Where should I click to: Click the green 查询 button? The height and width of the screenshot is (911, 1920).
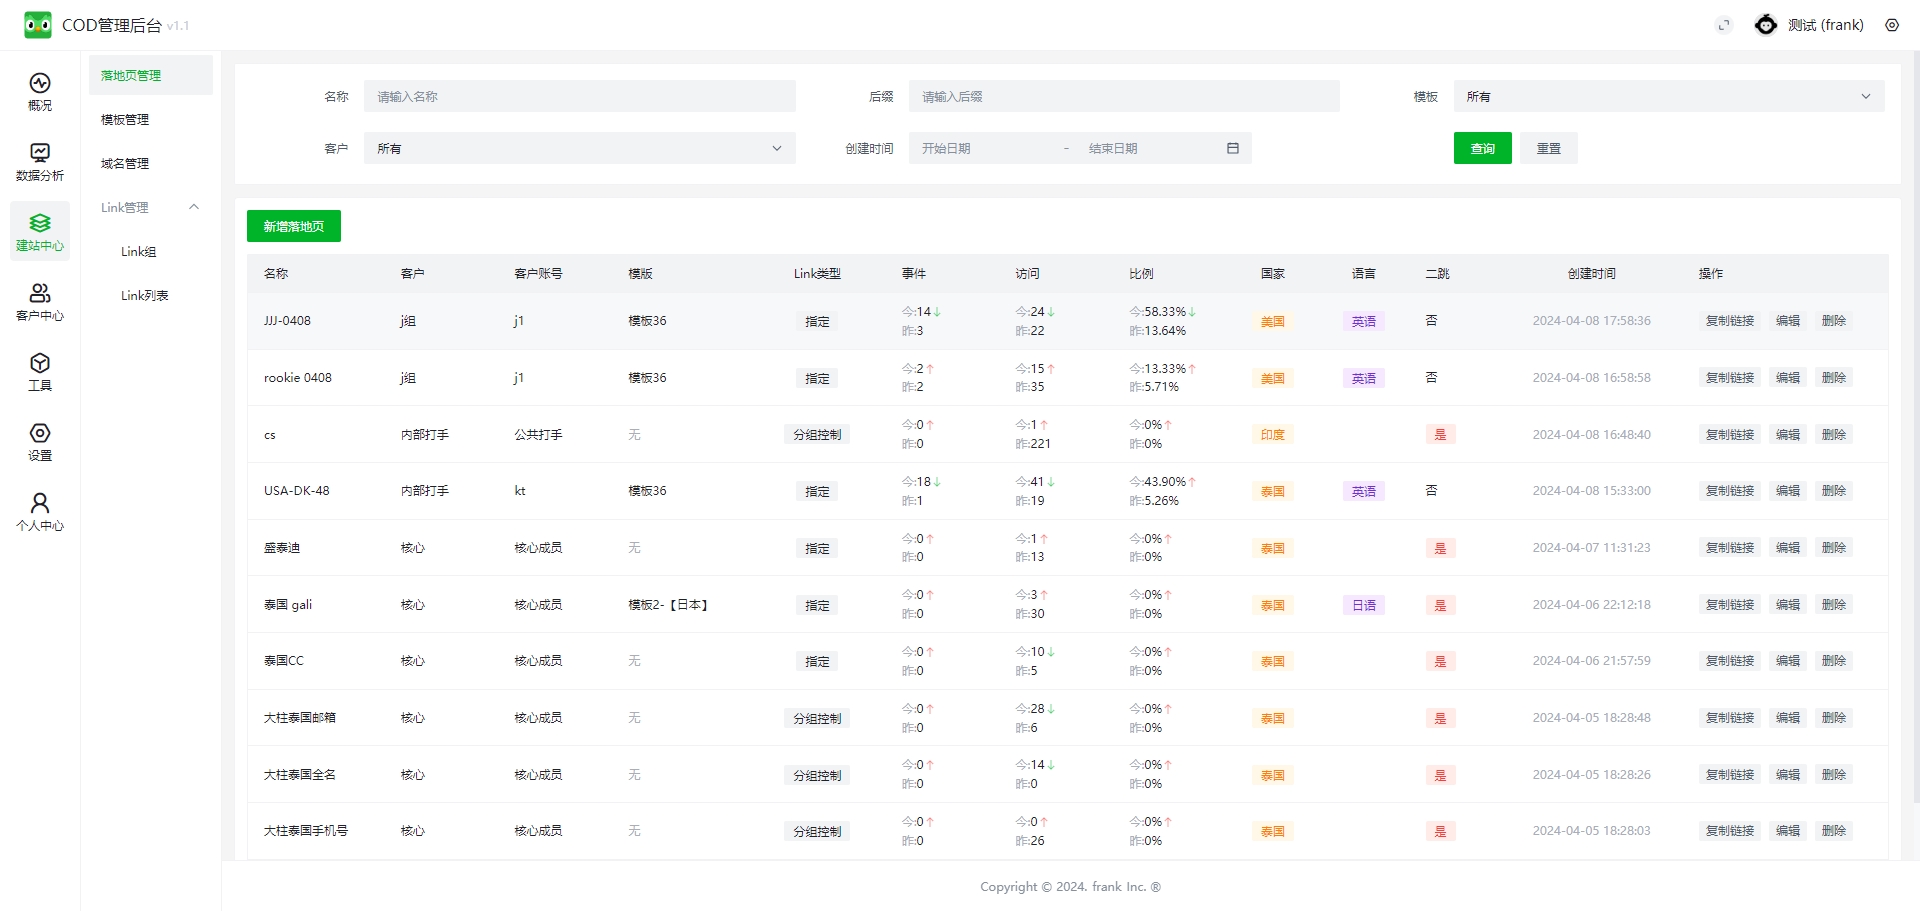point(1483,148)
